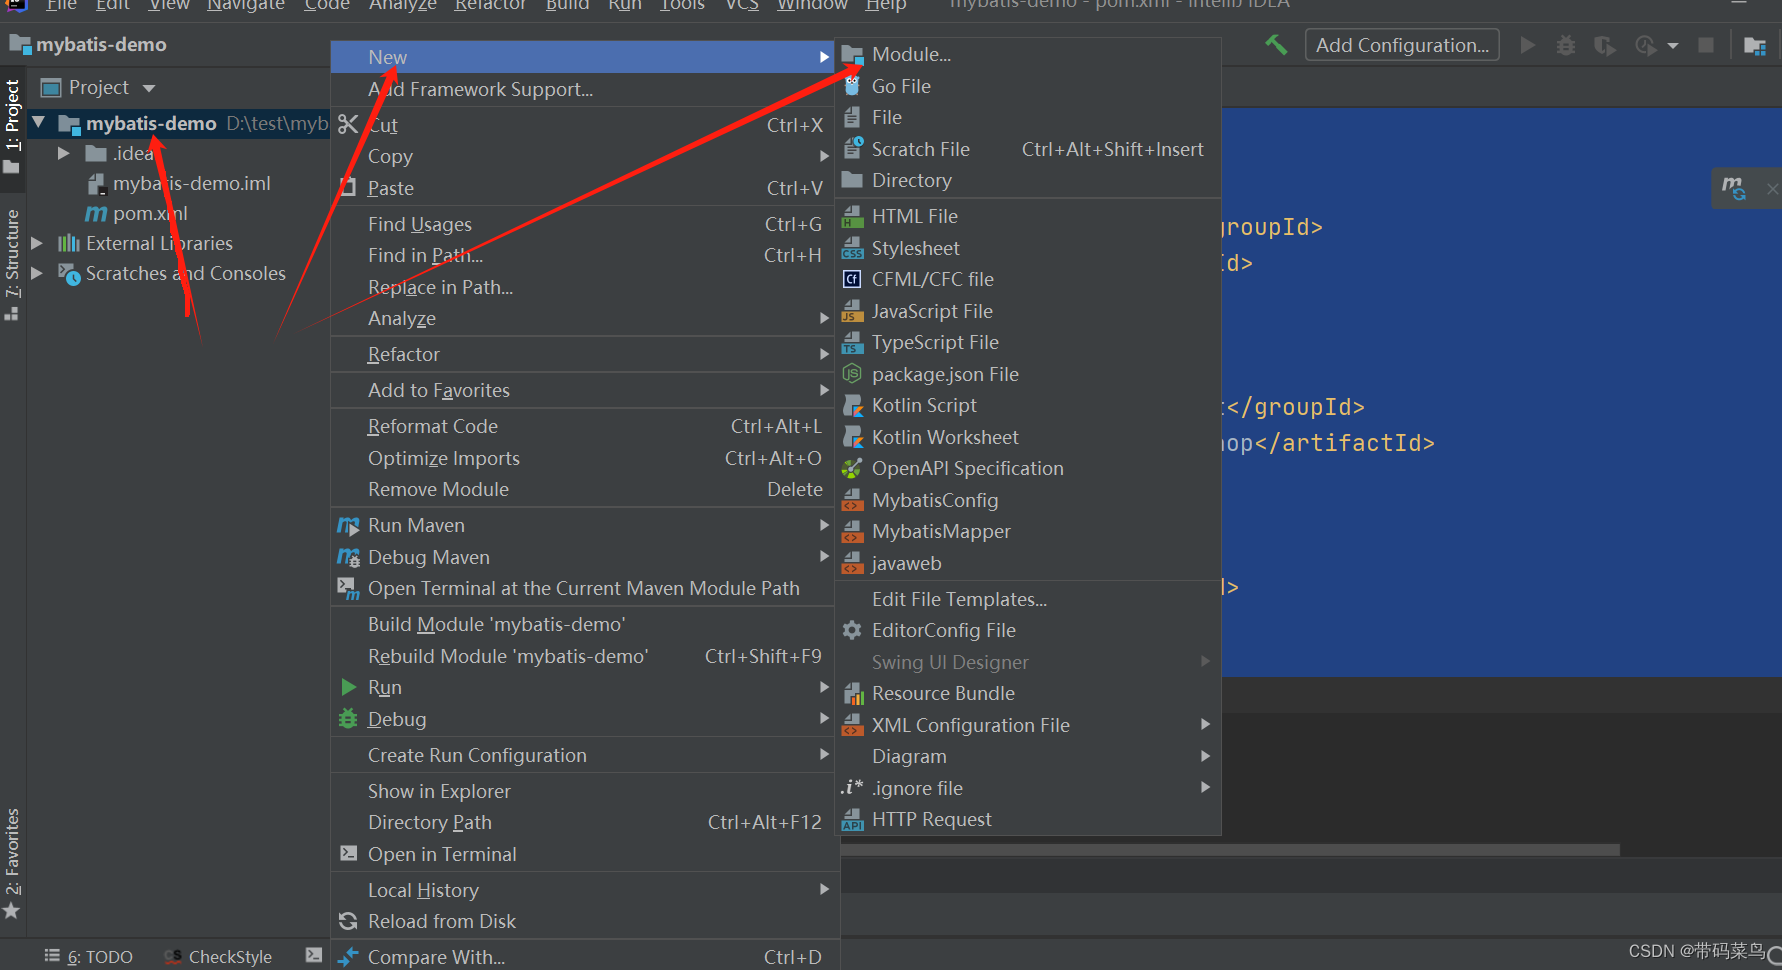Image resolution: width=1782 pixels, height=970 pixels.
Task: Open the Project view dropdown
Action: pos(149,88)
